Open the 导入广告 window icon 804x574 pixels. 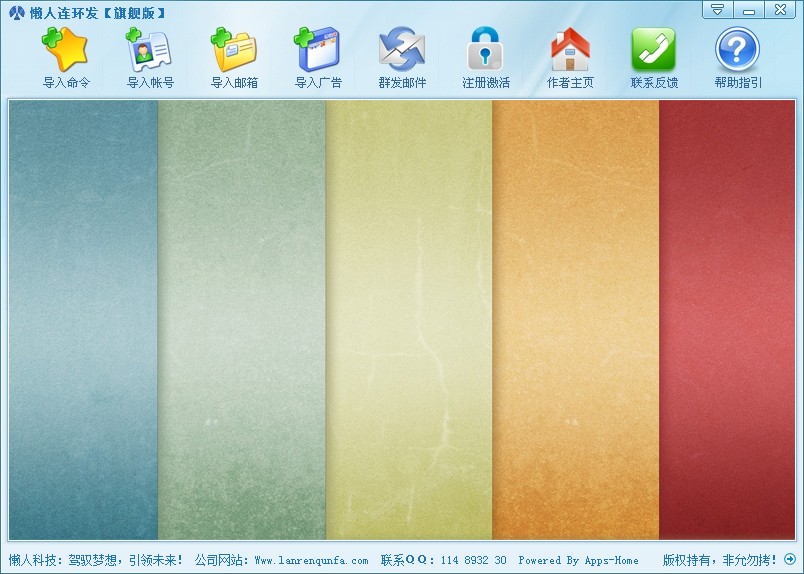click(x=317, y=49)
